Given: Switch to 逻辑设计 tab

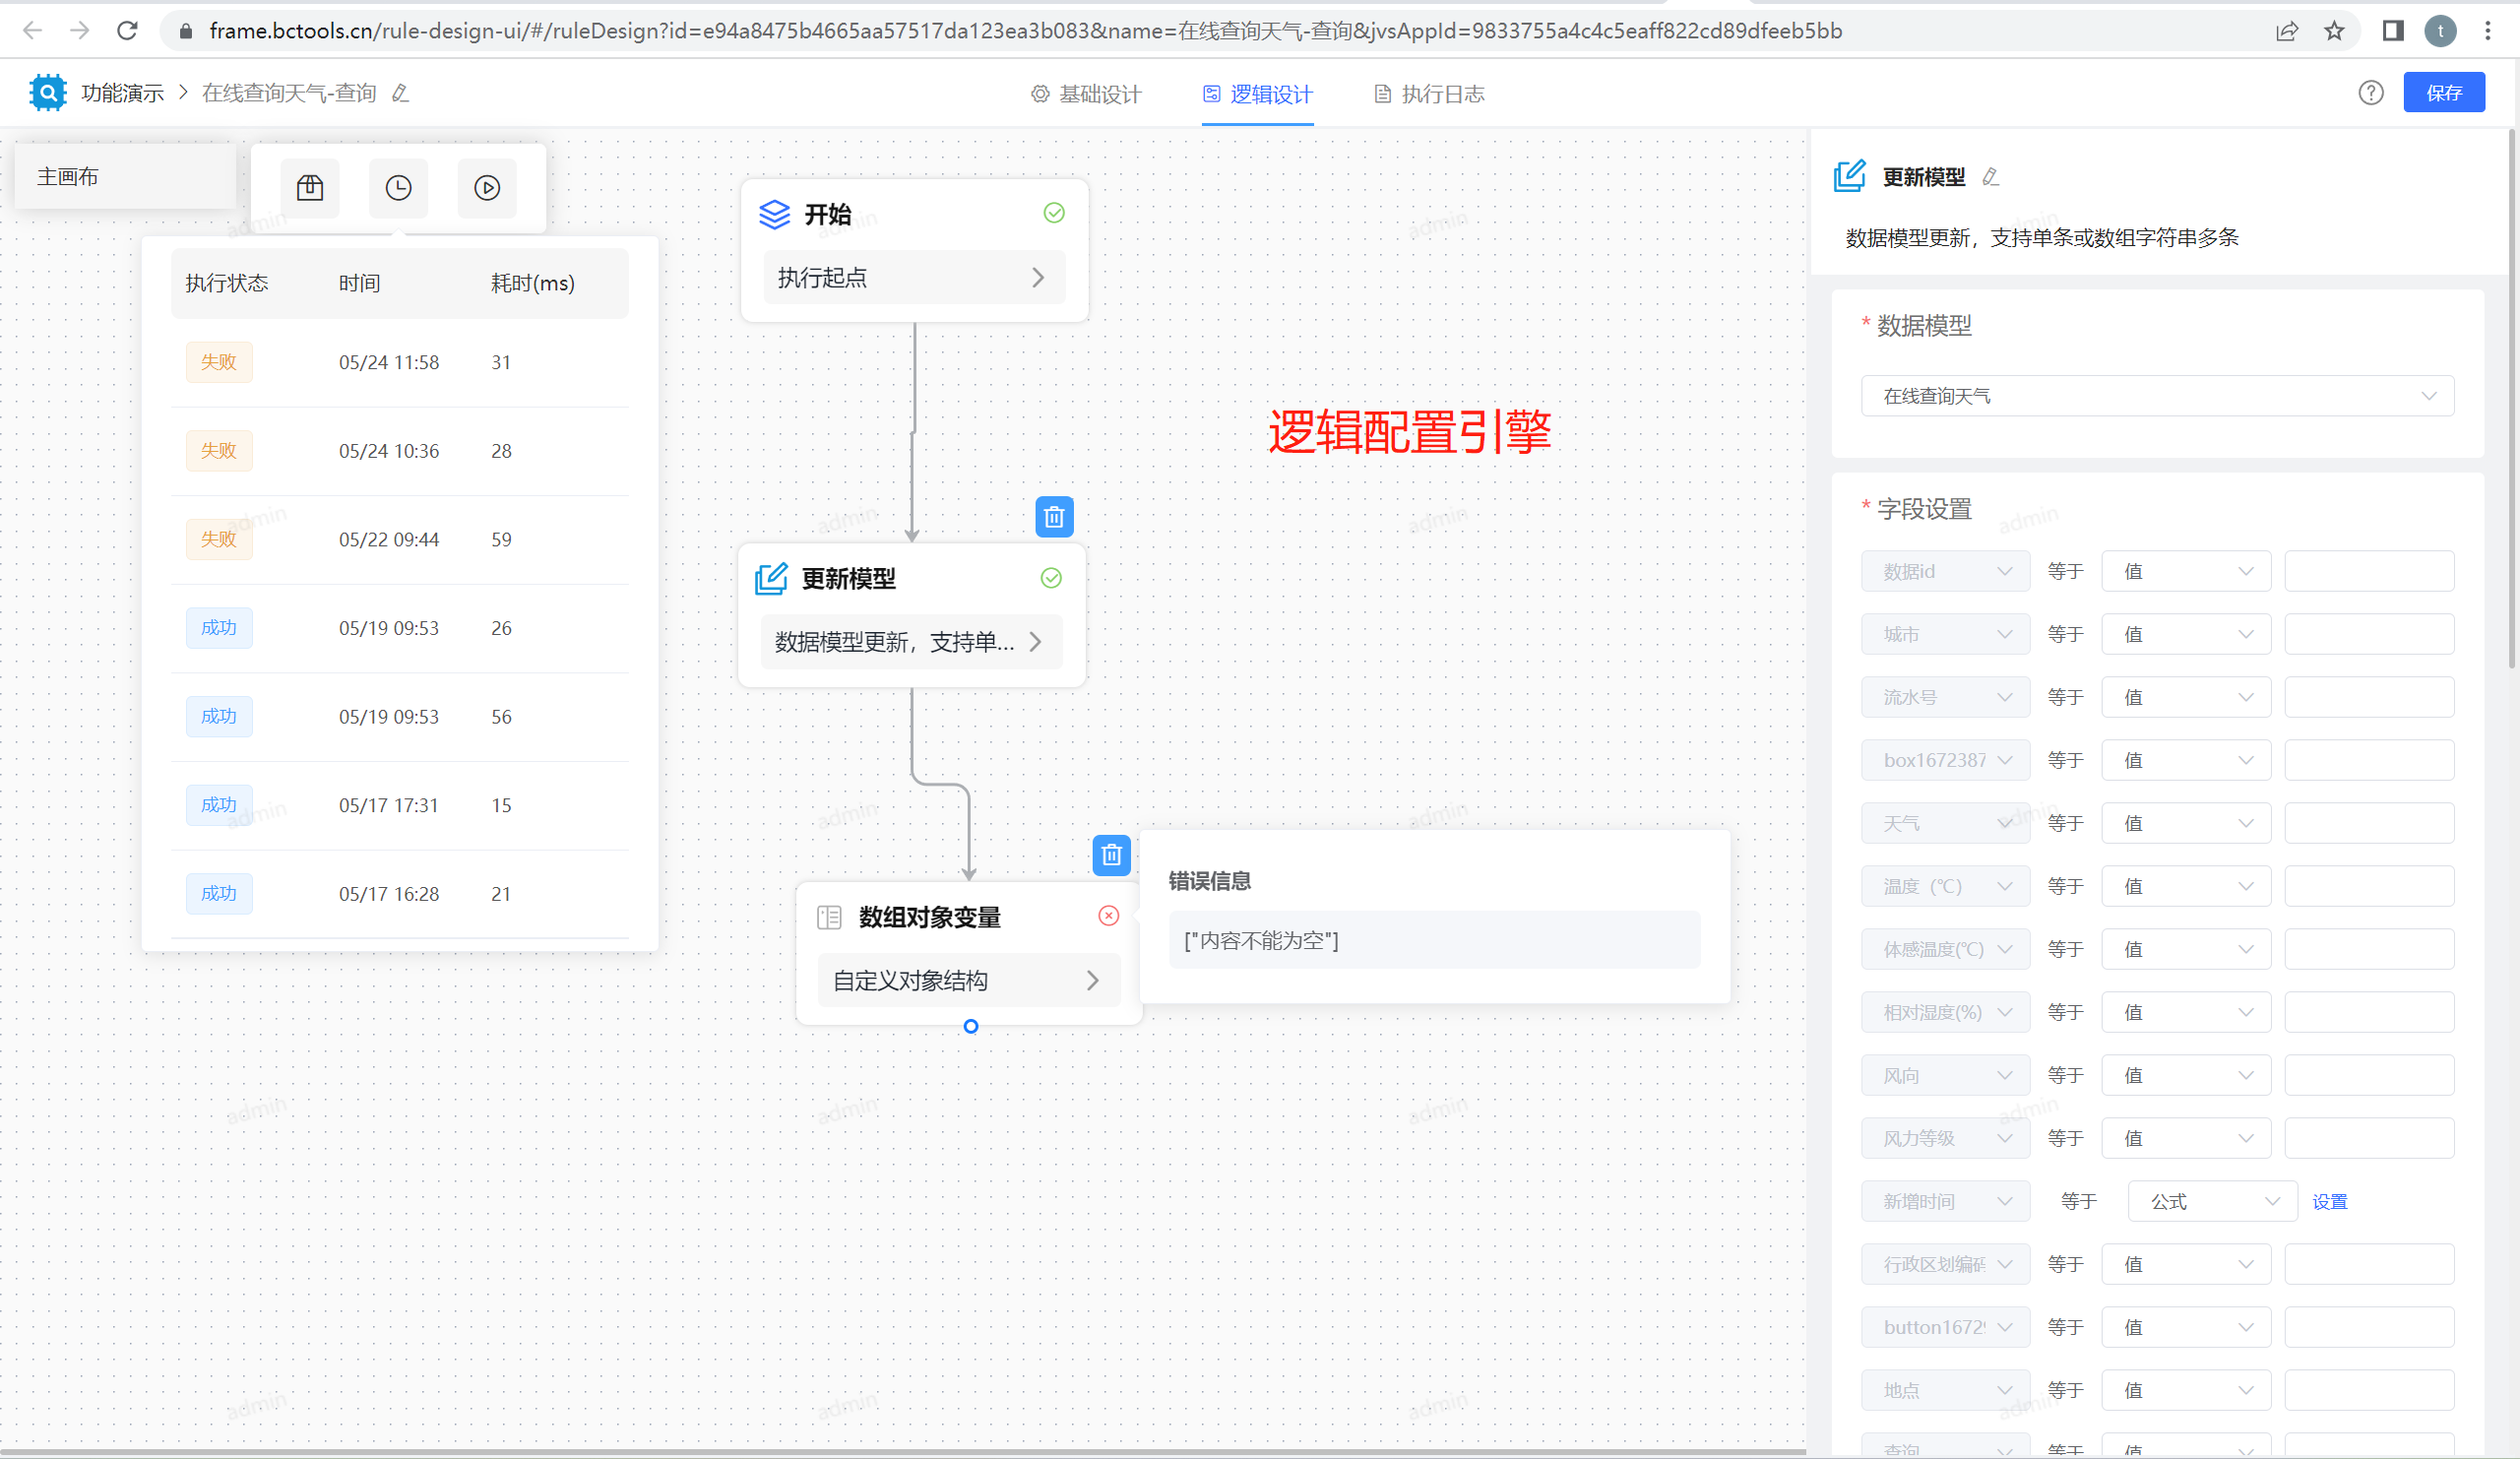Looking at the screenshot, I should coord(1257,93).
